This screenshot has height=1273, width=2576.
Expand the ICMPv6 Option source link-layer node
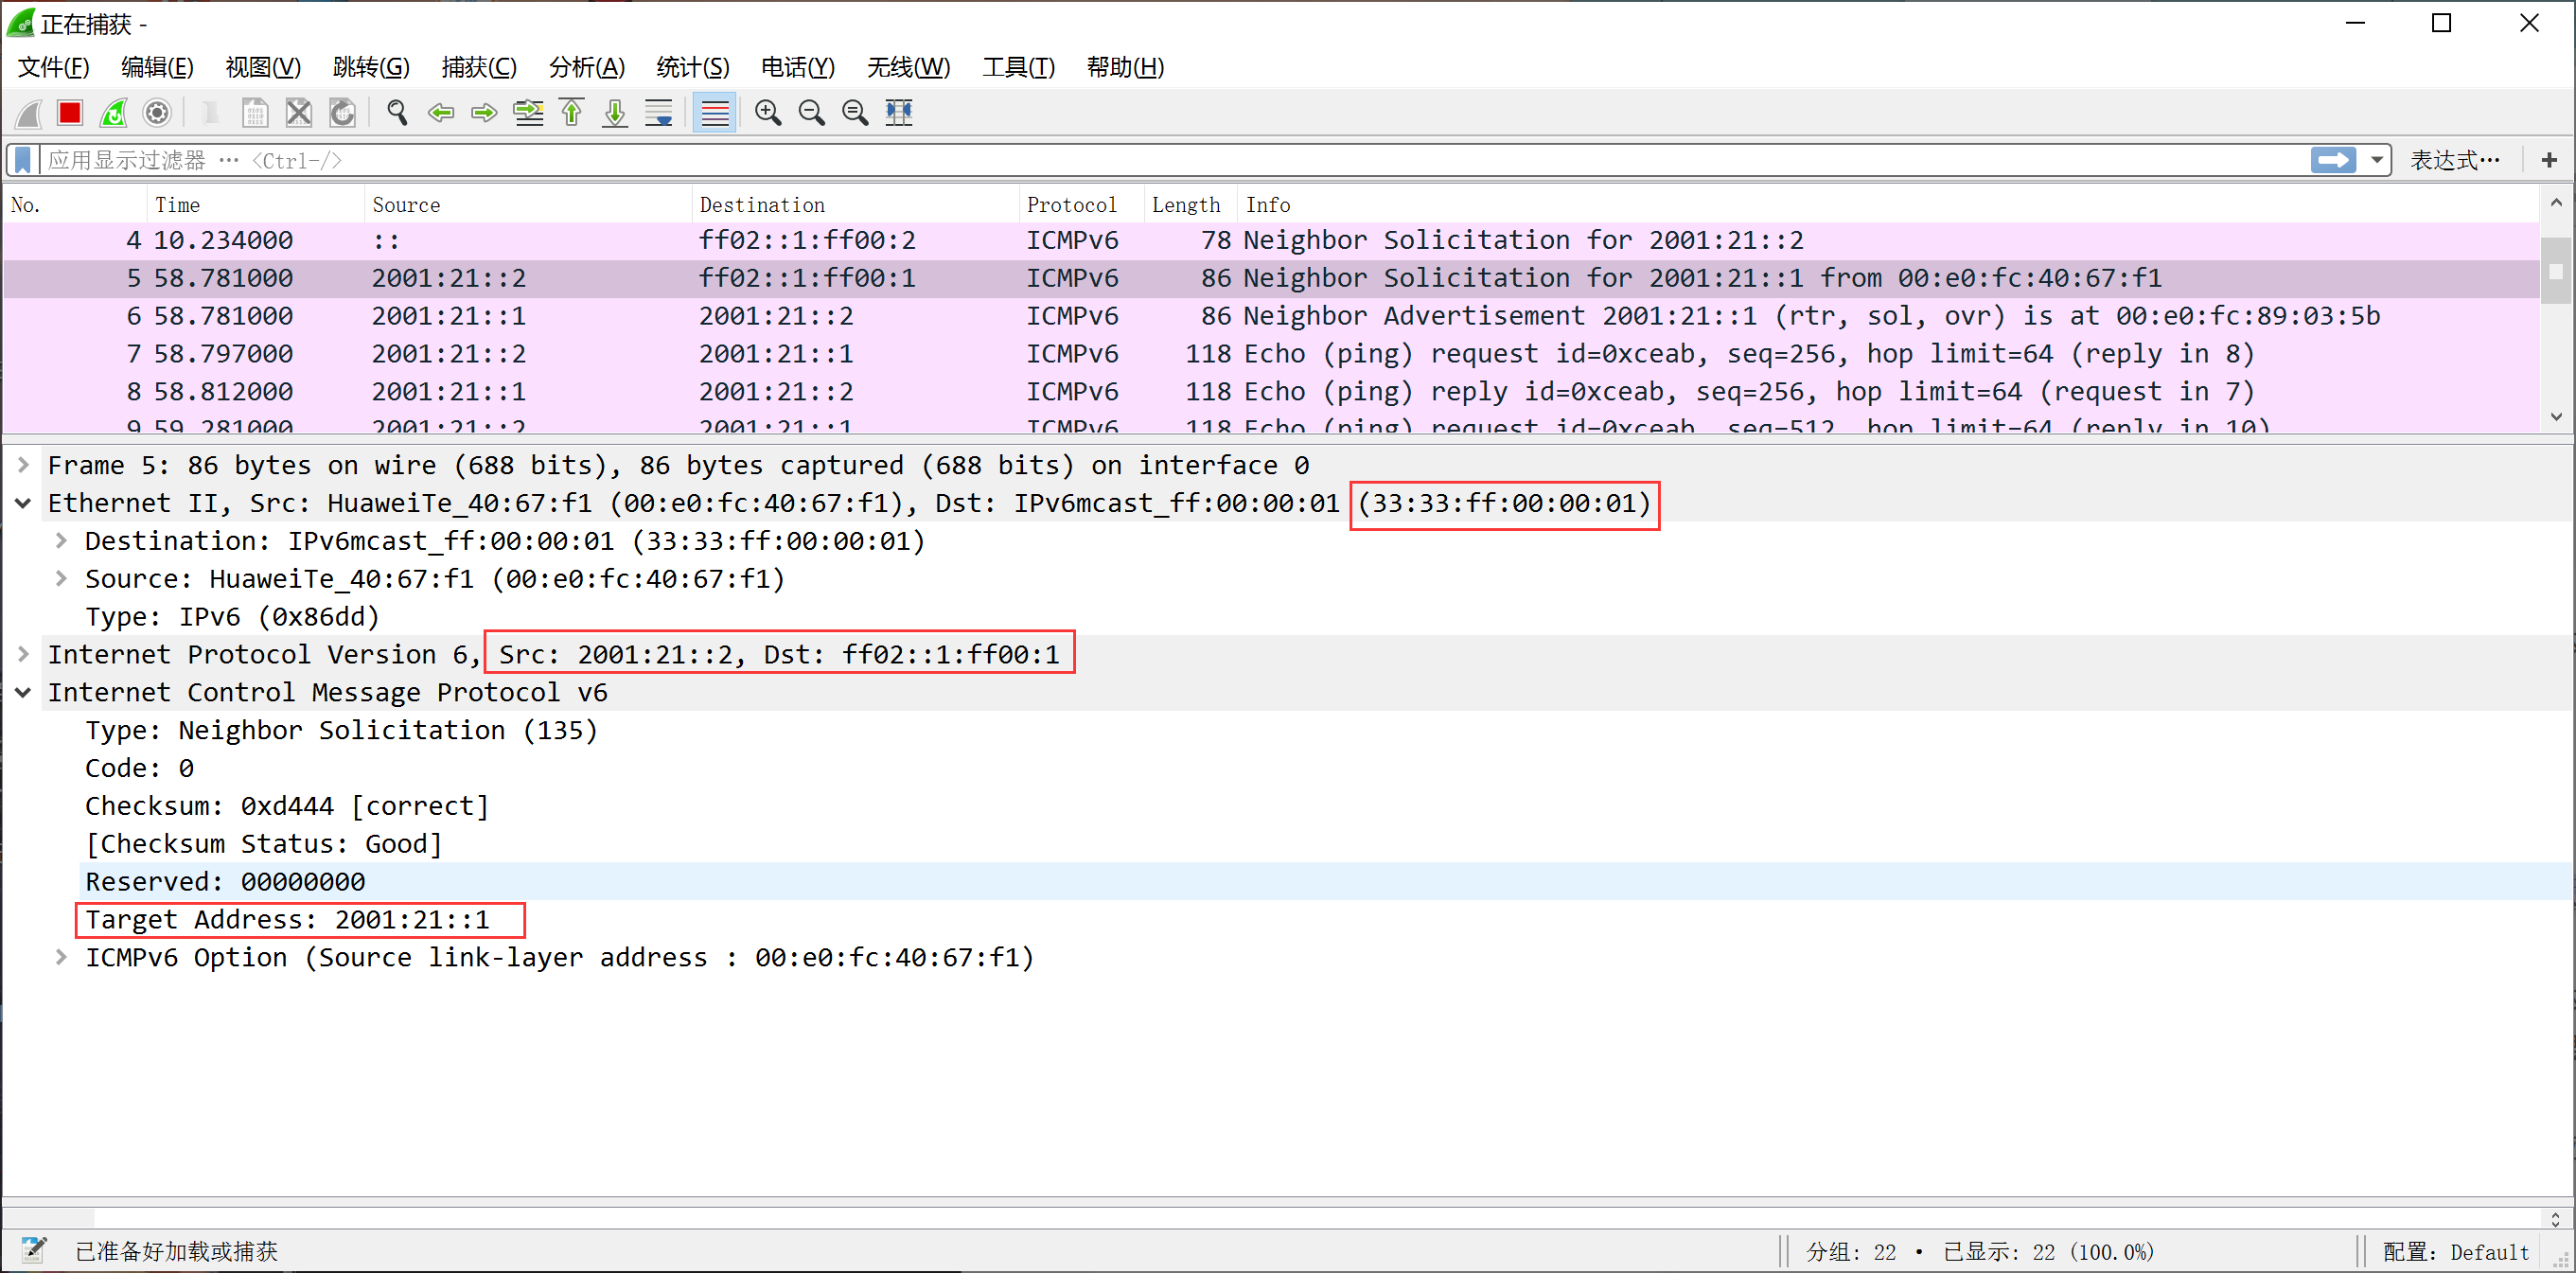click(61, 957)
